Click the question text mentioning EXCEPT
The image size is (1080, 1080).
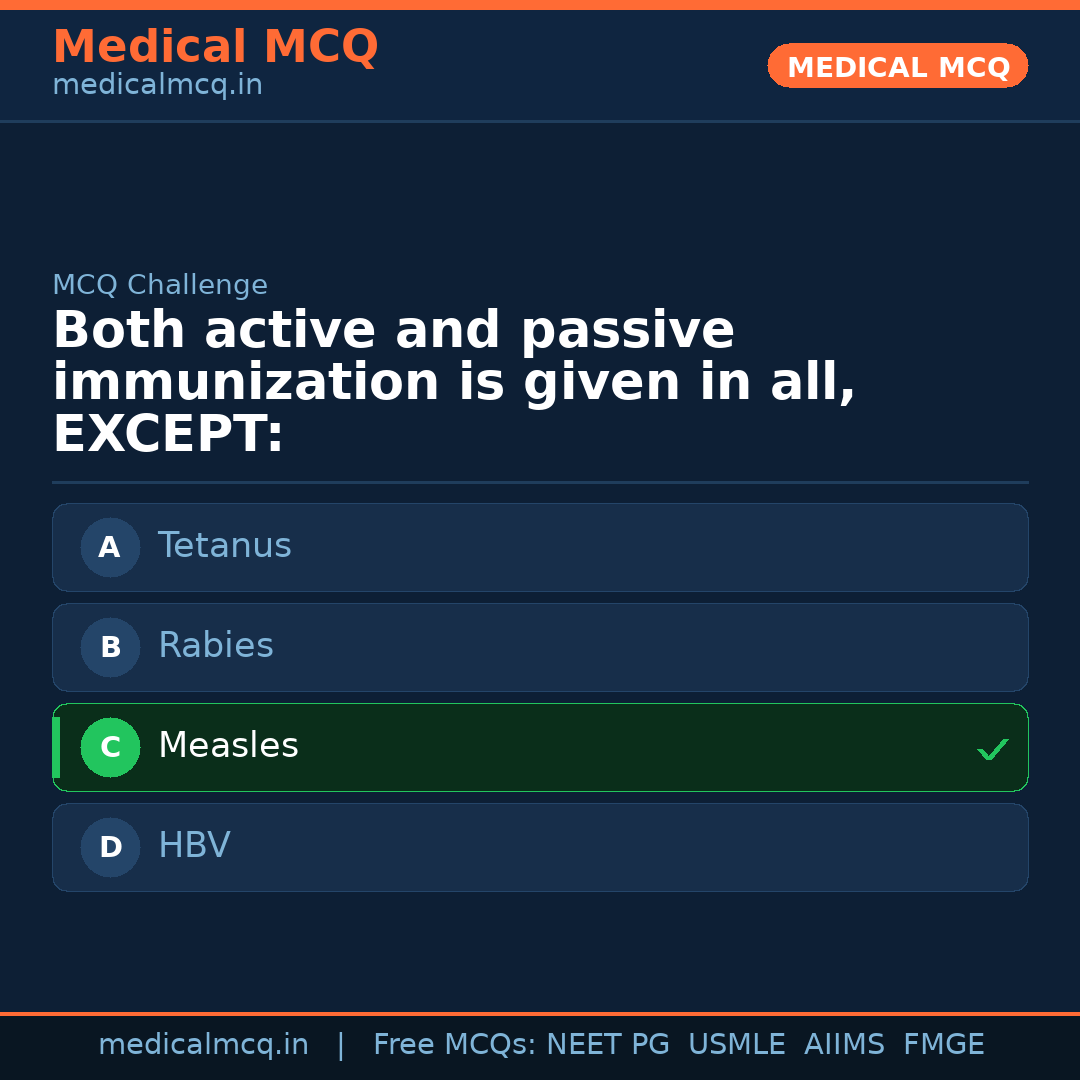click(453, 382)
